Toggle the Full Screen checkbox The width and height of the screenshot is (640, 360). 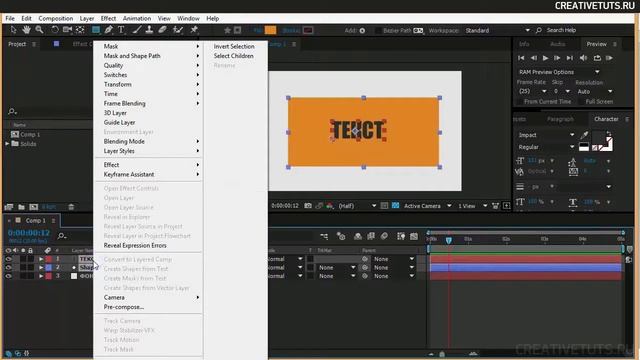tap(581, 102)
